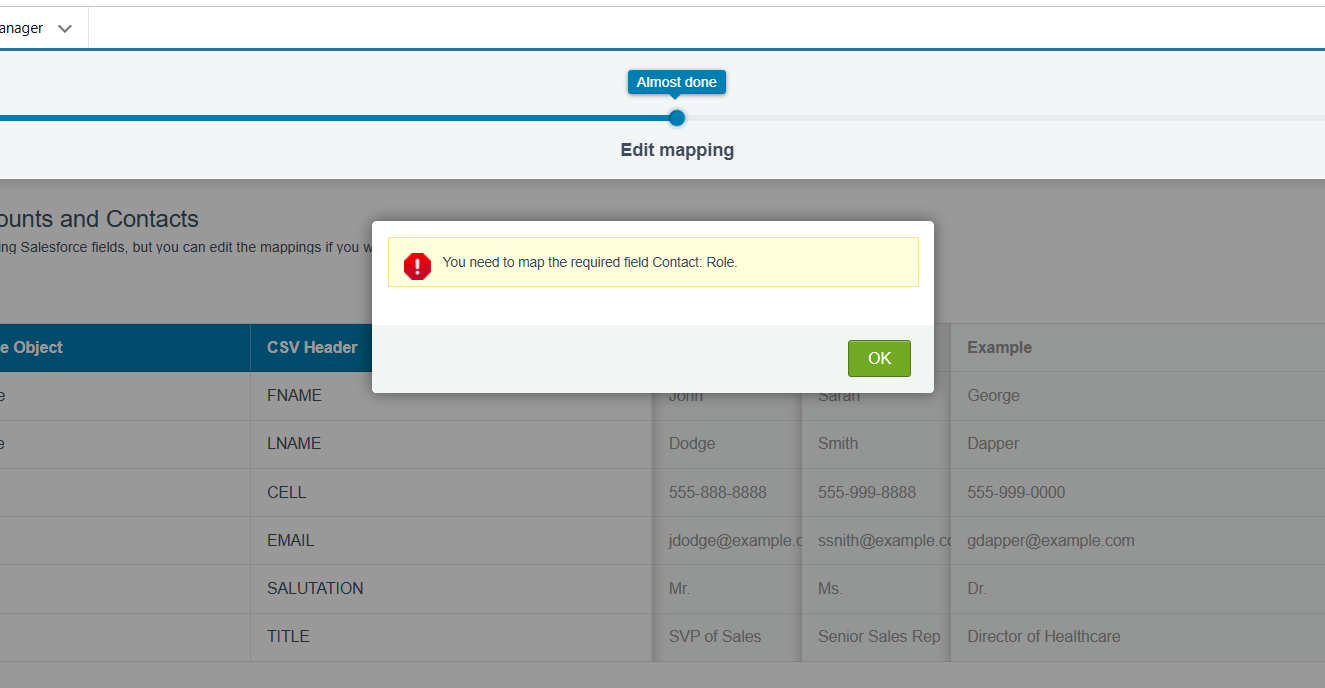
Task: Click the SVP of Sales value
Action: pos(715,636)
